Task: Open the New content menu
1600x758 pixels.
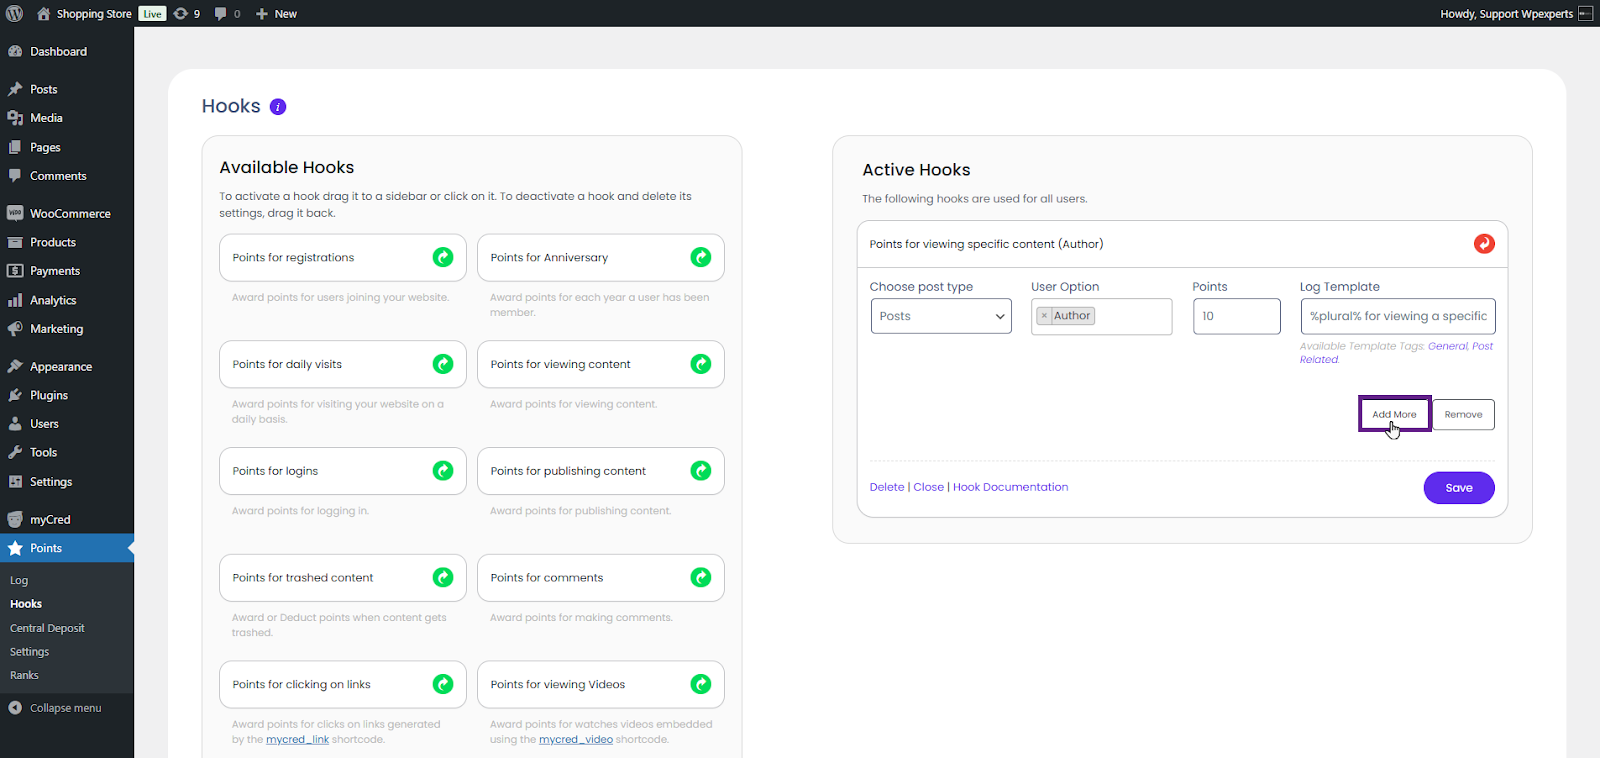Action: (277, 14)
